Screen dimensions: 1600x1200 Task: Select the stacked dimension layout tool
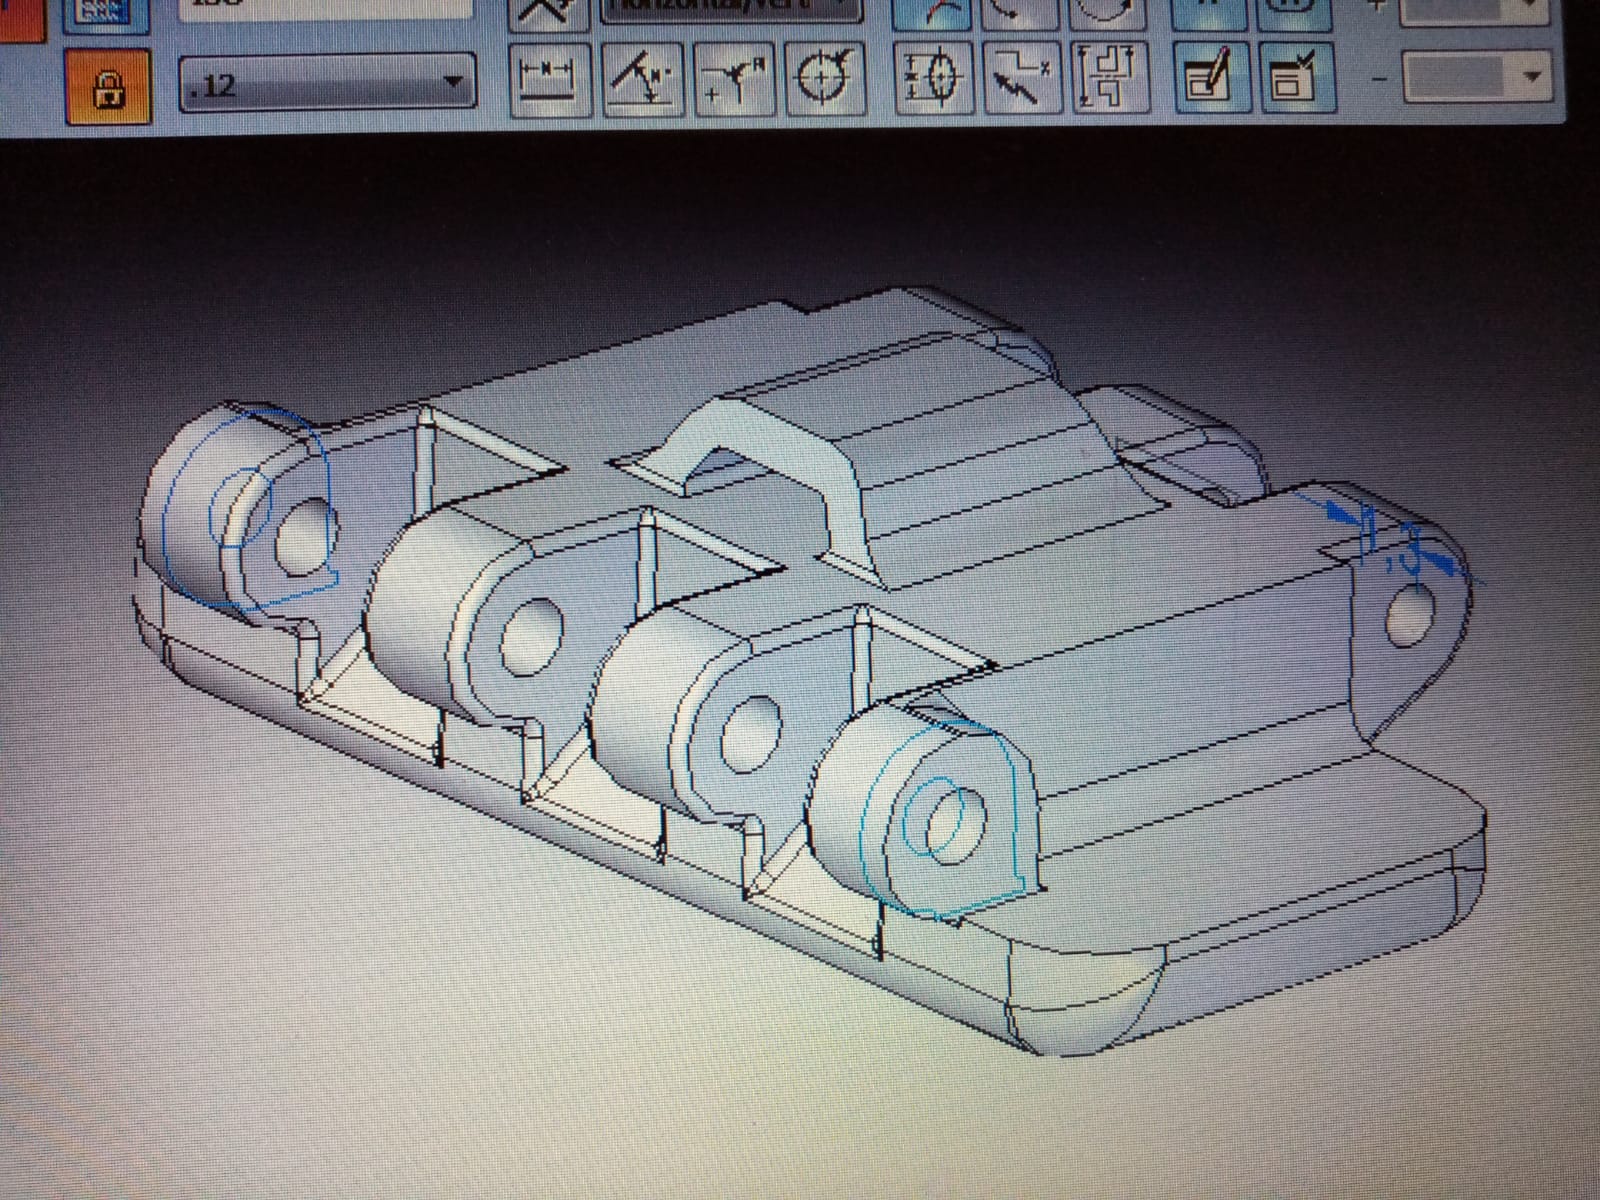coord(1111,79)
